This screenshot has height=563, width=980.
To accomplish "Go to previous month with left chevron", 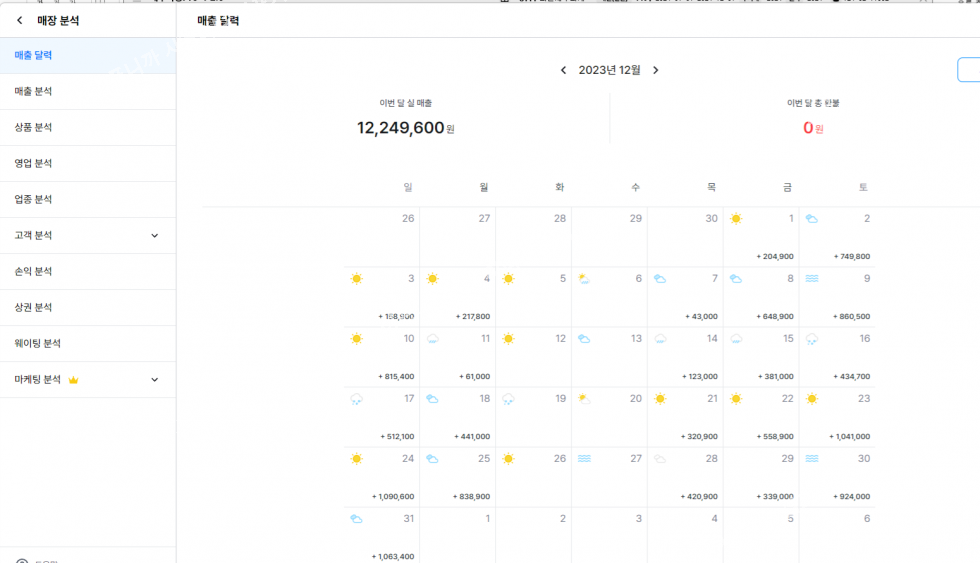I will click(563, 70).
